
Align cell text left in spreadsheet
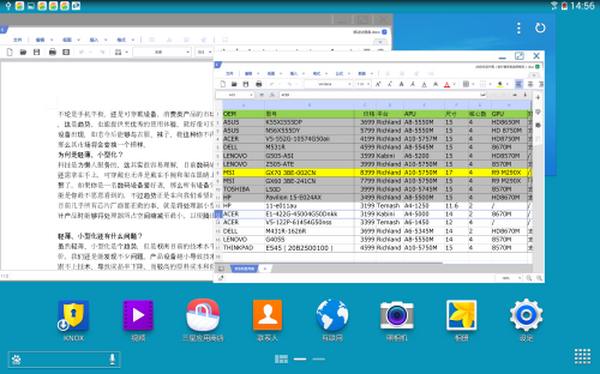tap(518, 84)
